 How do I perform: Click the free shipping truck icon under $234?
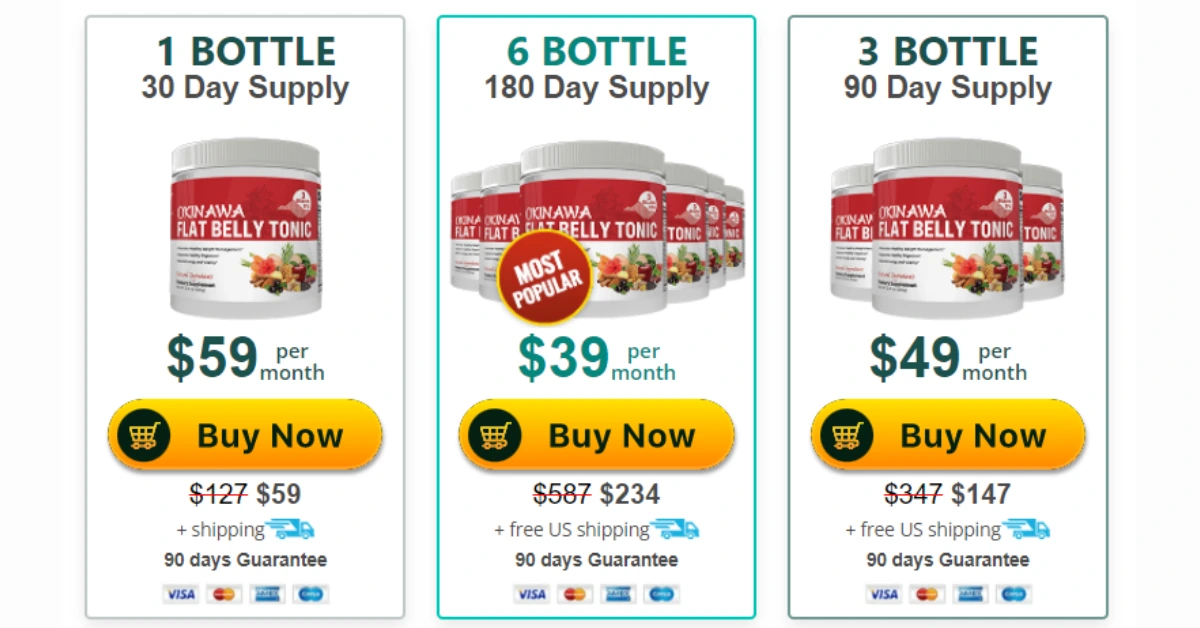point(675,529)
